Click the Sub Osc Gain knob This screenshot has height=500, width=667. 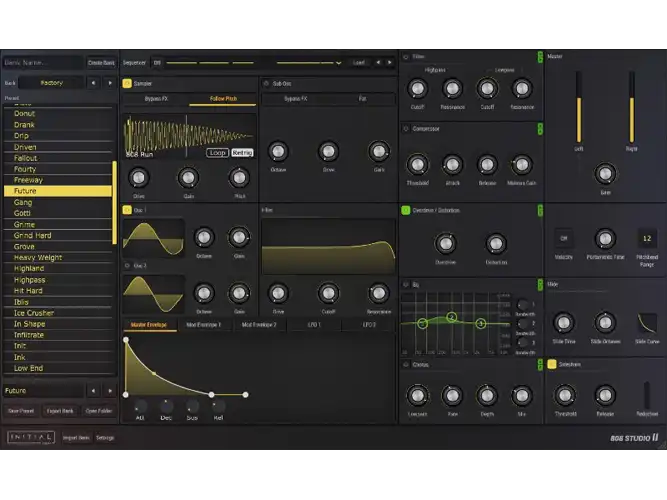coord(379,151)
